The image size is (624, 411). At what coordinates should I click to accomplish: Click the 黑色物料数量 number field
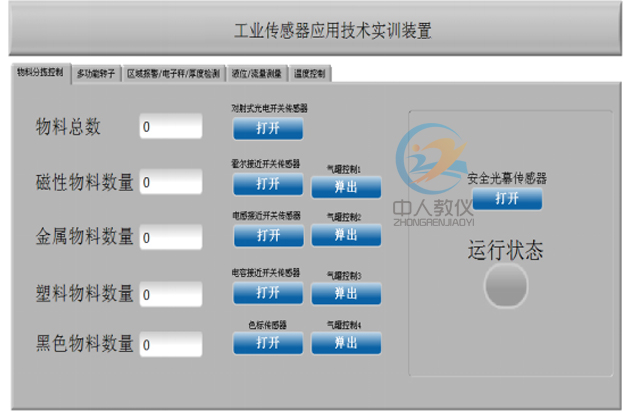171,344
